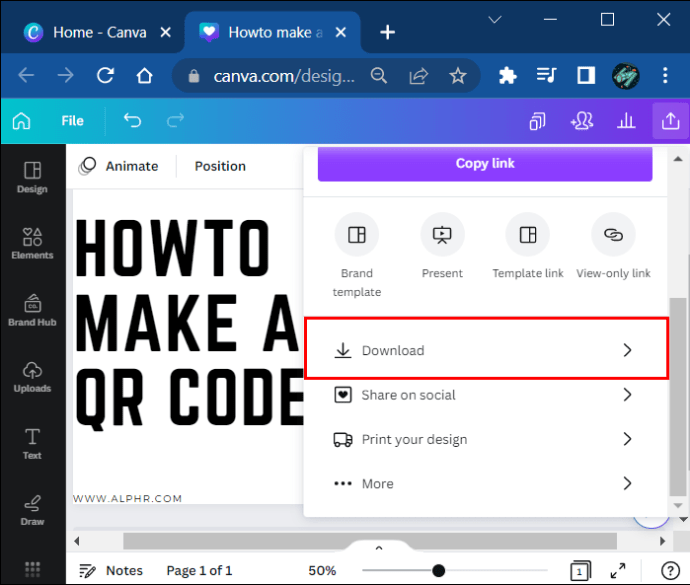
Task: Open the Brand Hub panel
Action: (32, 311)
